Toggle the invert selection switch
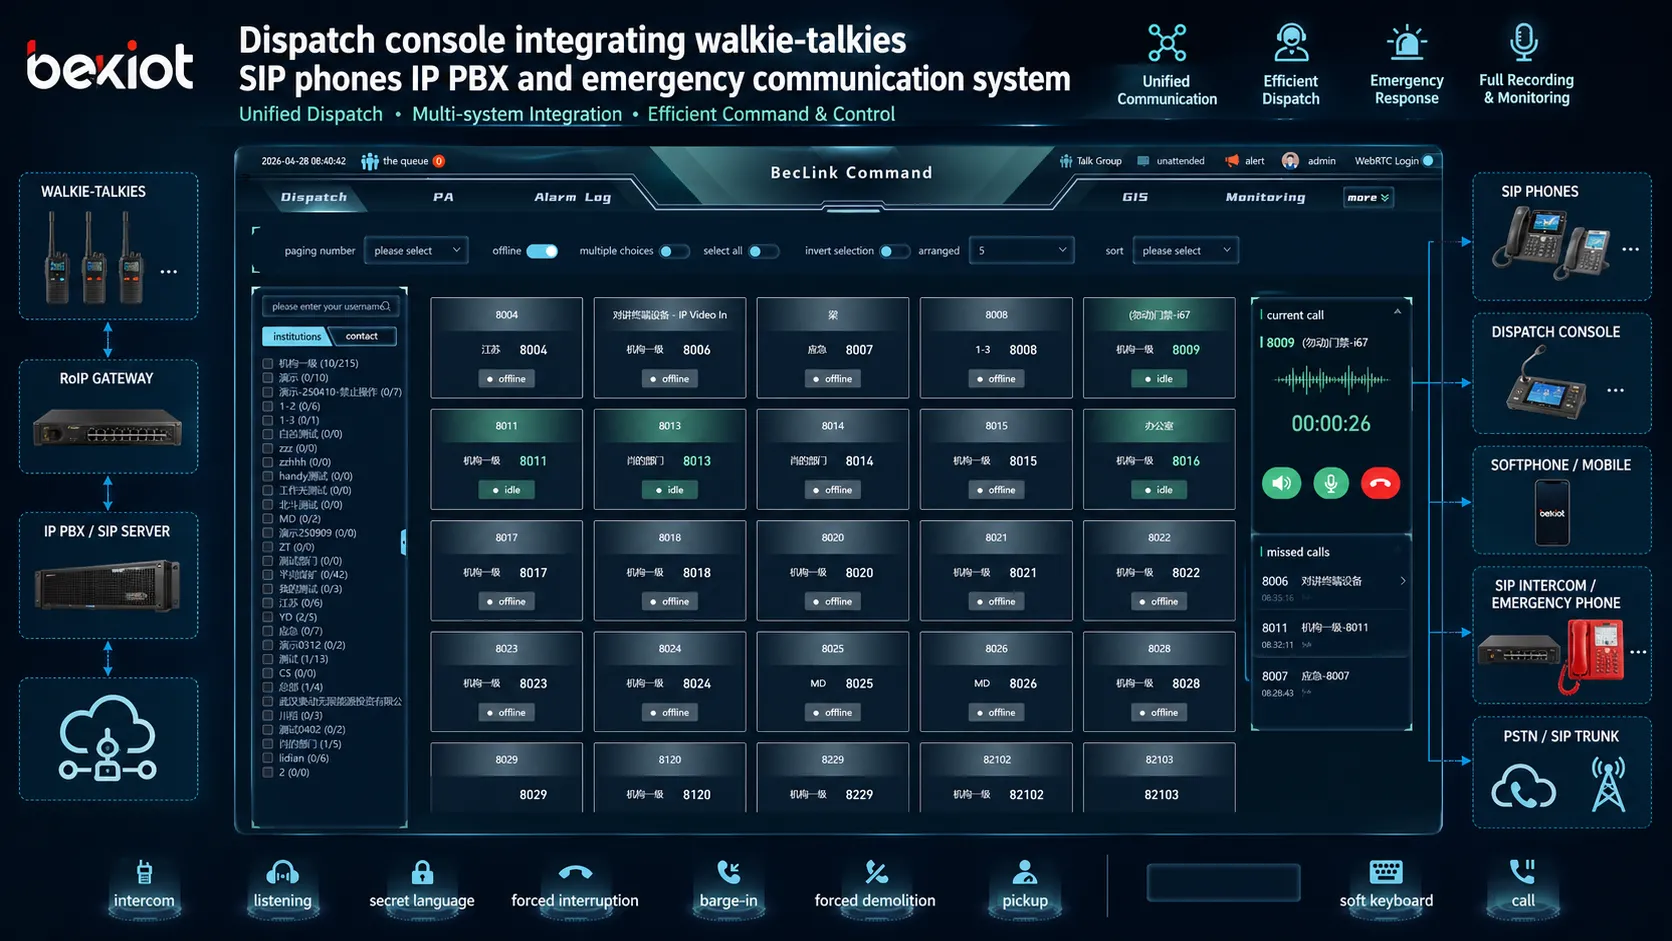Viewport: 1672px width, 941px height. coord(893,251)
